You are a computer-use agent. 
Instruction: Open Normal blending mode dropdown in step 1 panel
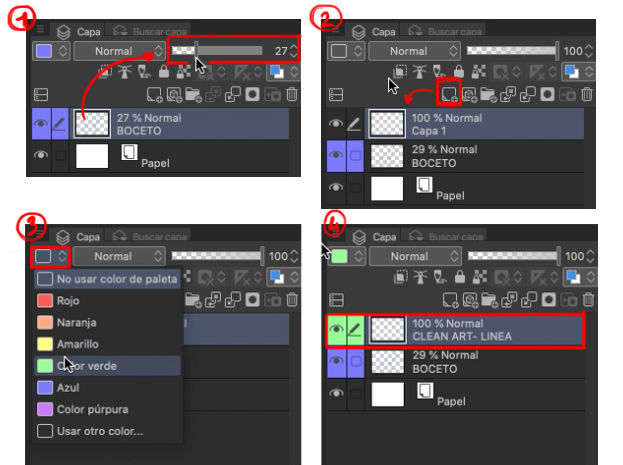pos(119,51)
